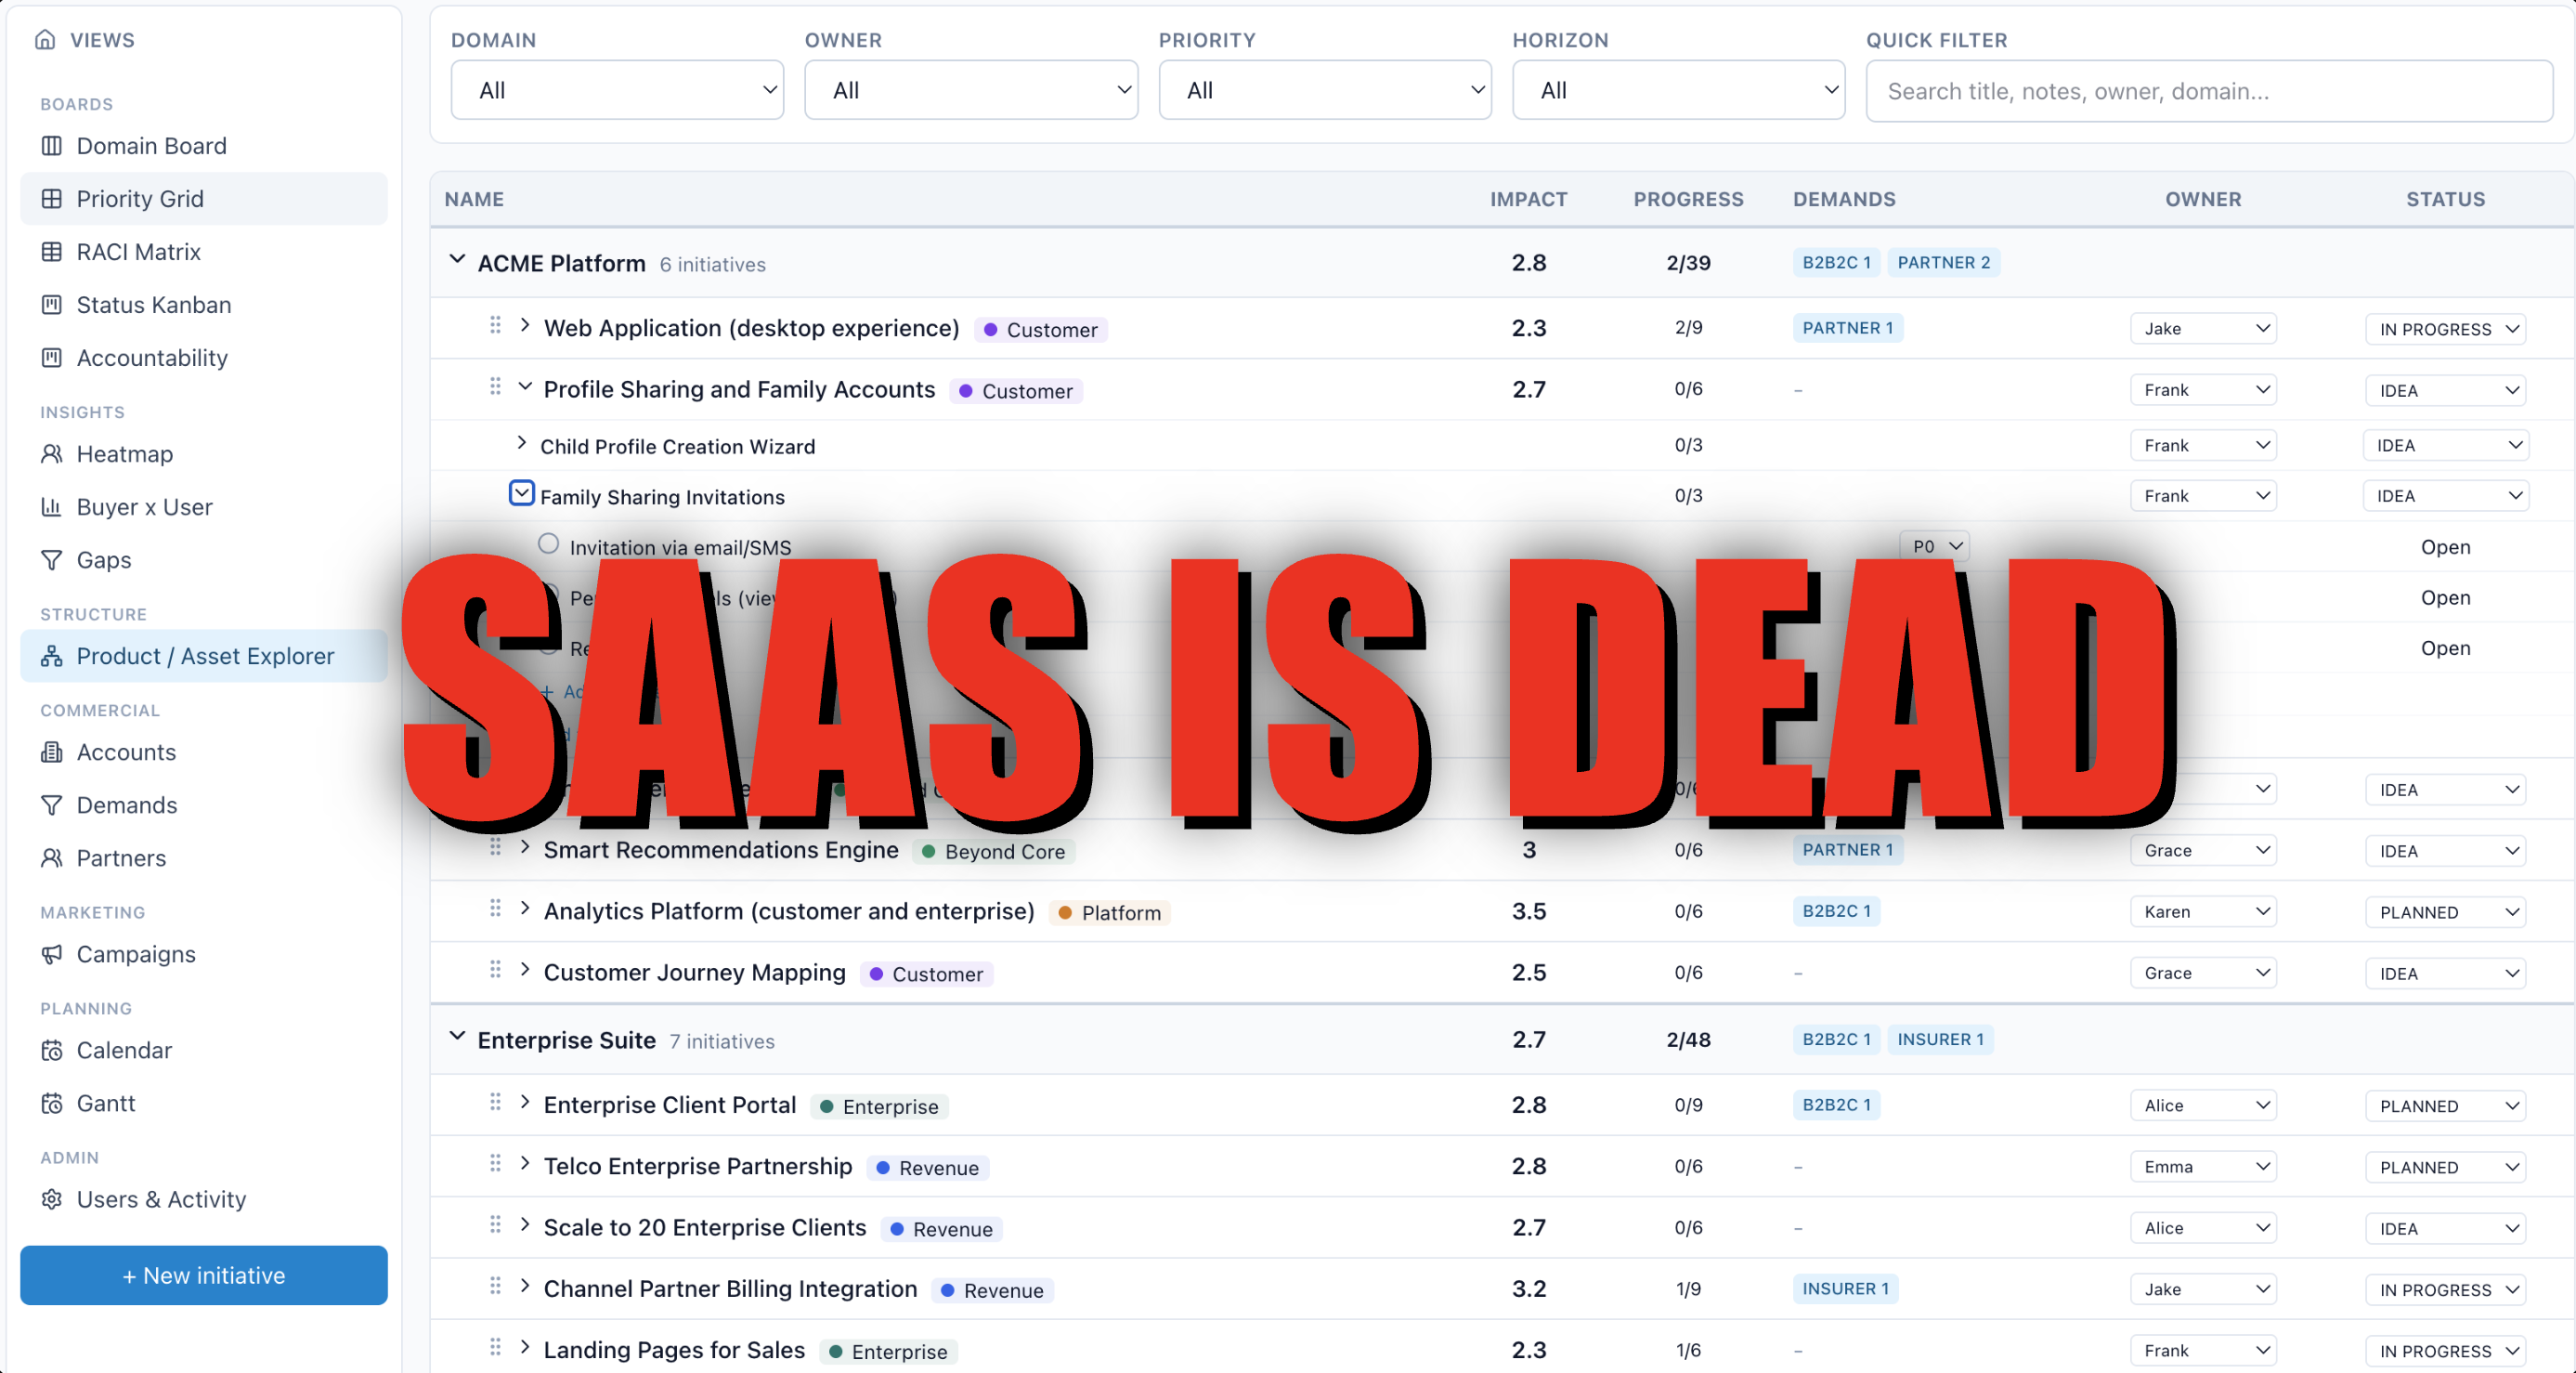Screen dimensions: 2576x1373
Task: Expand Child Profile Creation Wizard row
Action: click(521, 444)
